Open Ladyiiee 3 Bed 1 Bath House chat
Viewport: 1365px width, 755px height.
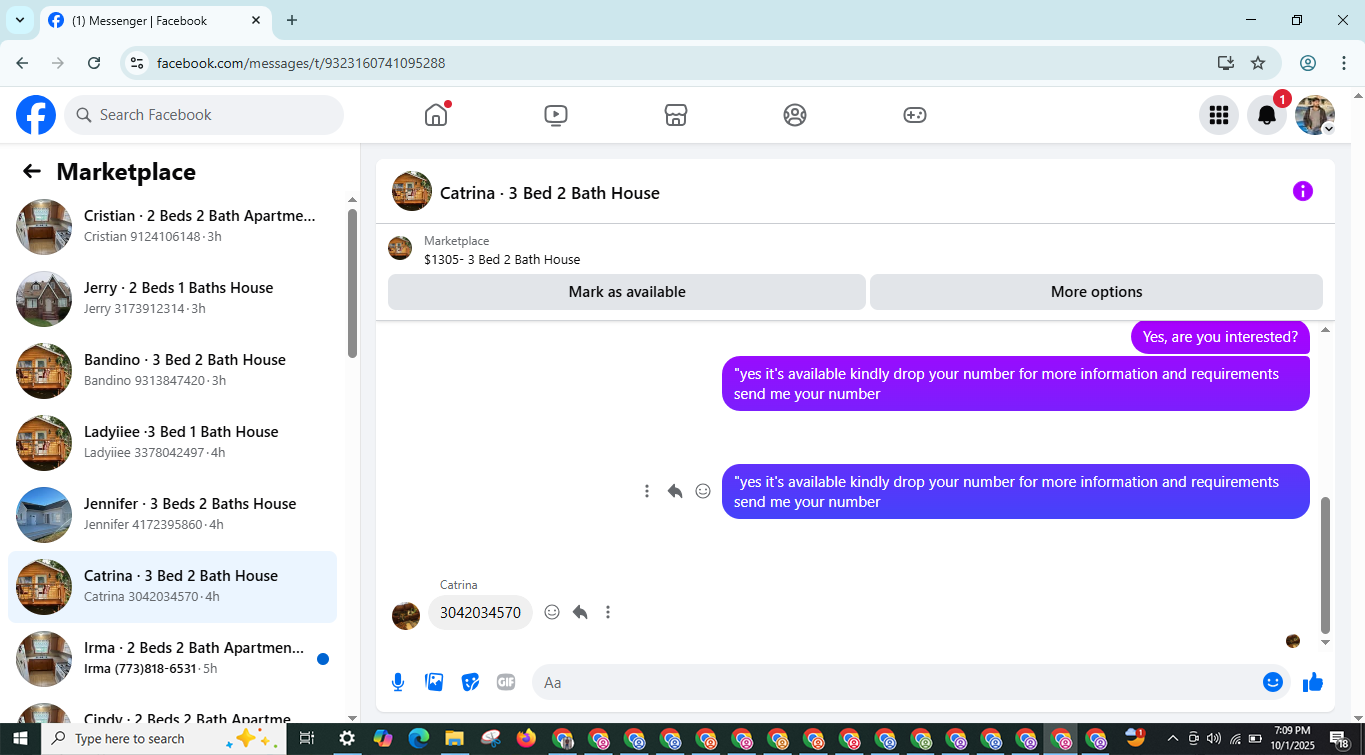[x=172, y=443]
